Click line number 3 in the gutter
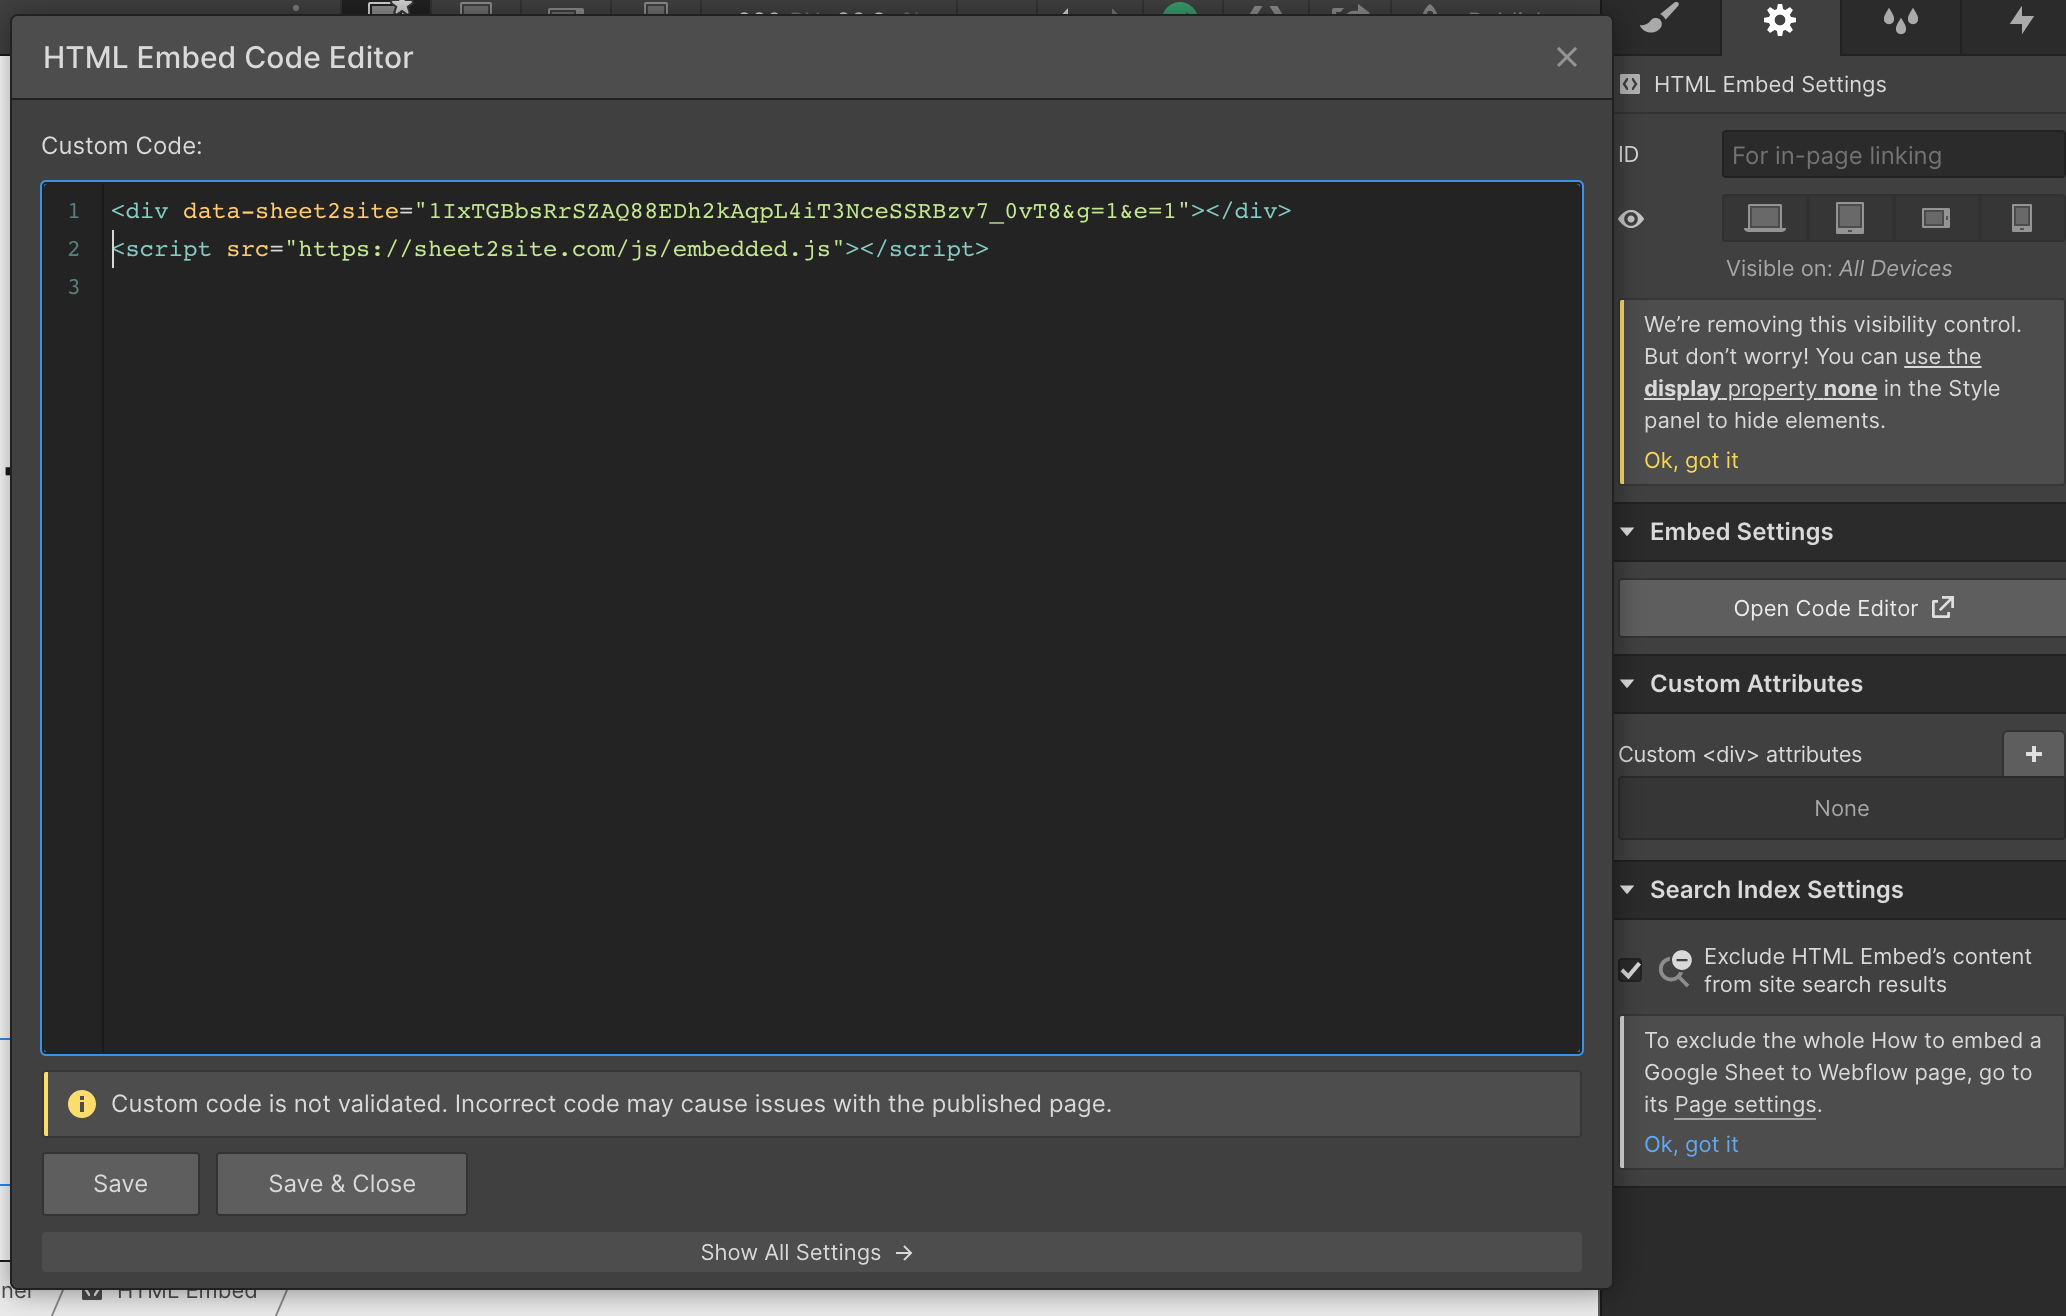2066x1316 pixels. [x=73, y=287]
